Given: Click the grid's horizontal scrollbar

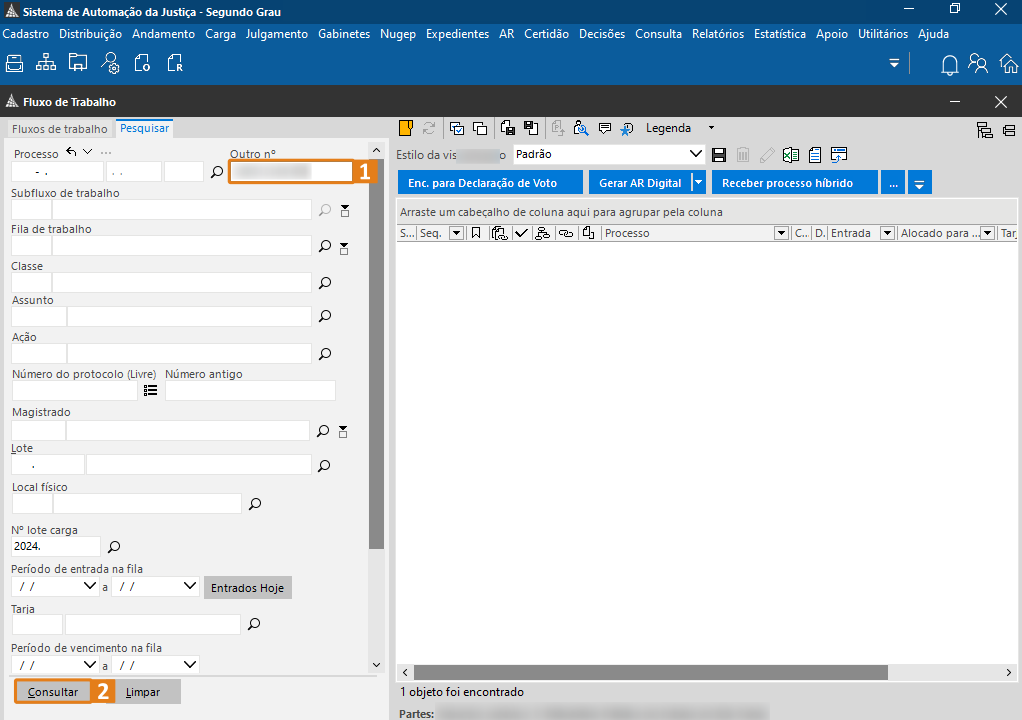Looking at the screenshot, I should click(x=650, y=673).
